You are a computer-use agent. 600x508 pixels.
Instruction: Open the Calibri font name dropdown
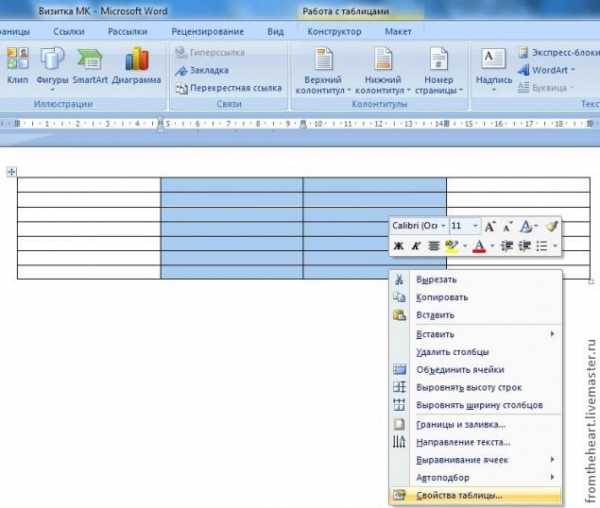pyautogui.click(x=419, y=227)
